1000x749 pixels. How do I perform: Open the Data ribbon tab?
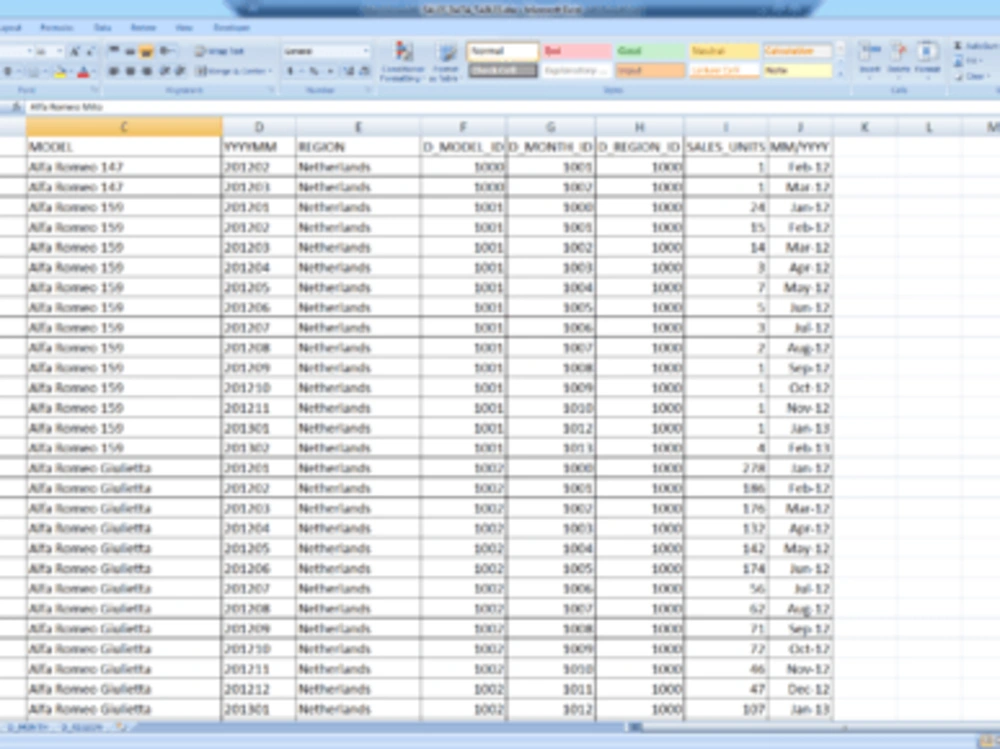point(102,27)
